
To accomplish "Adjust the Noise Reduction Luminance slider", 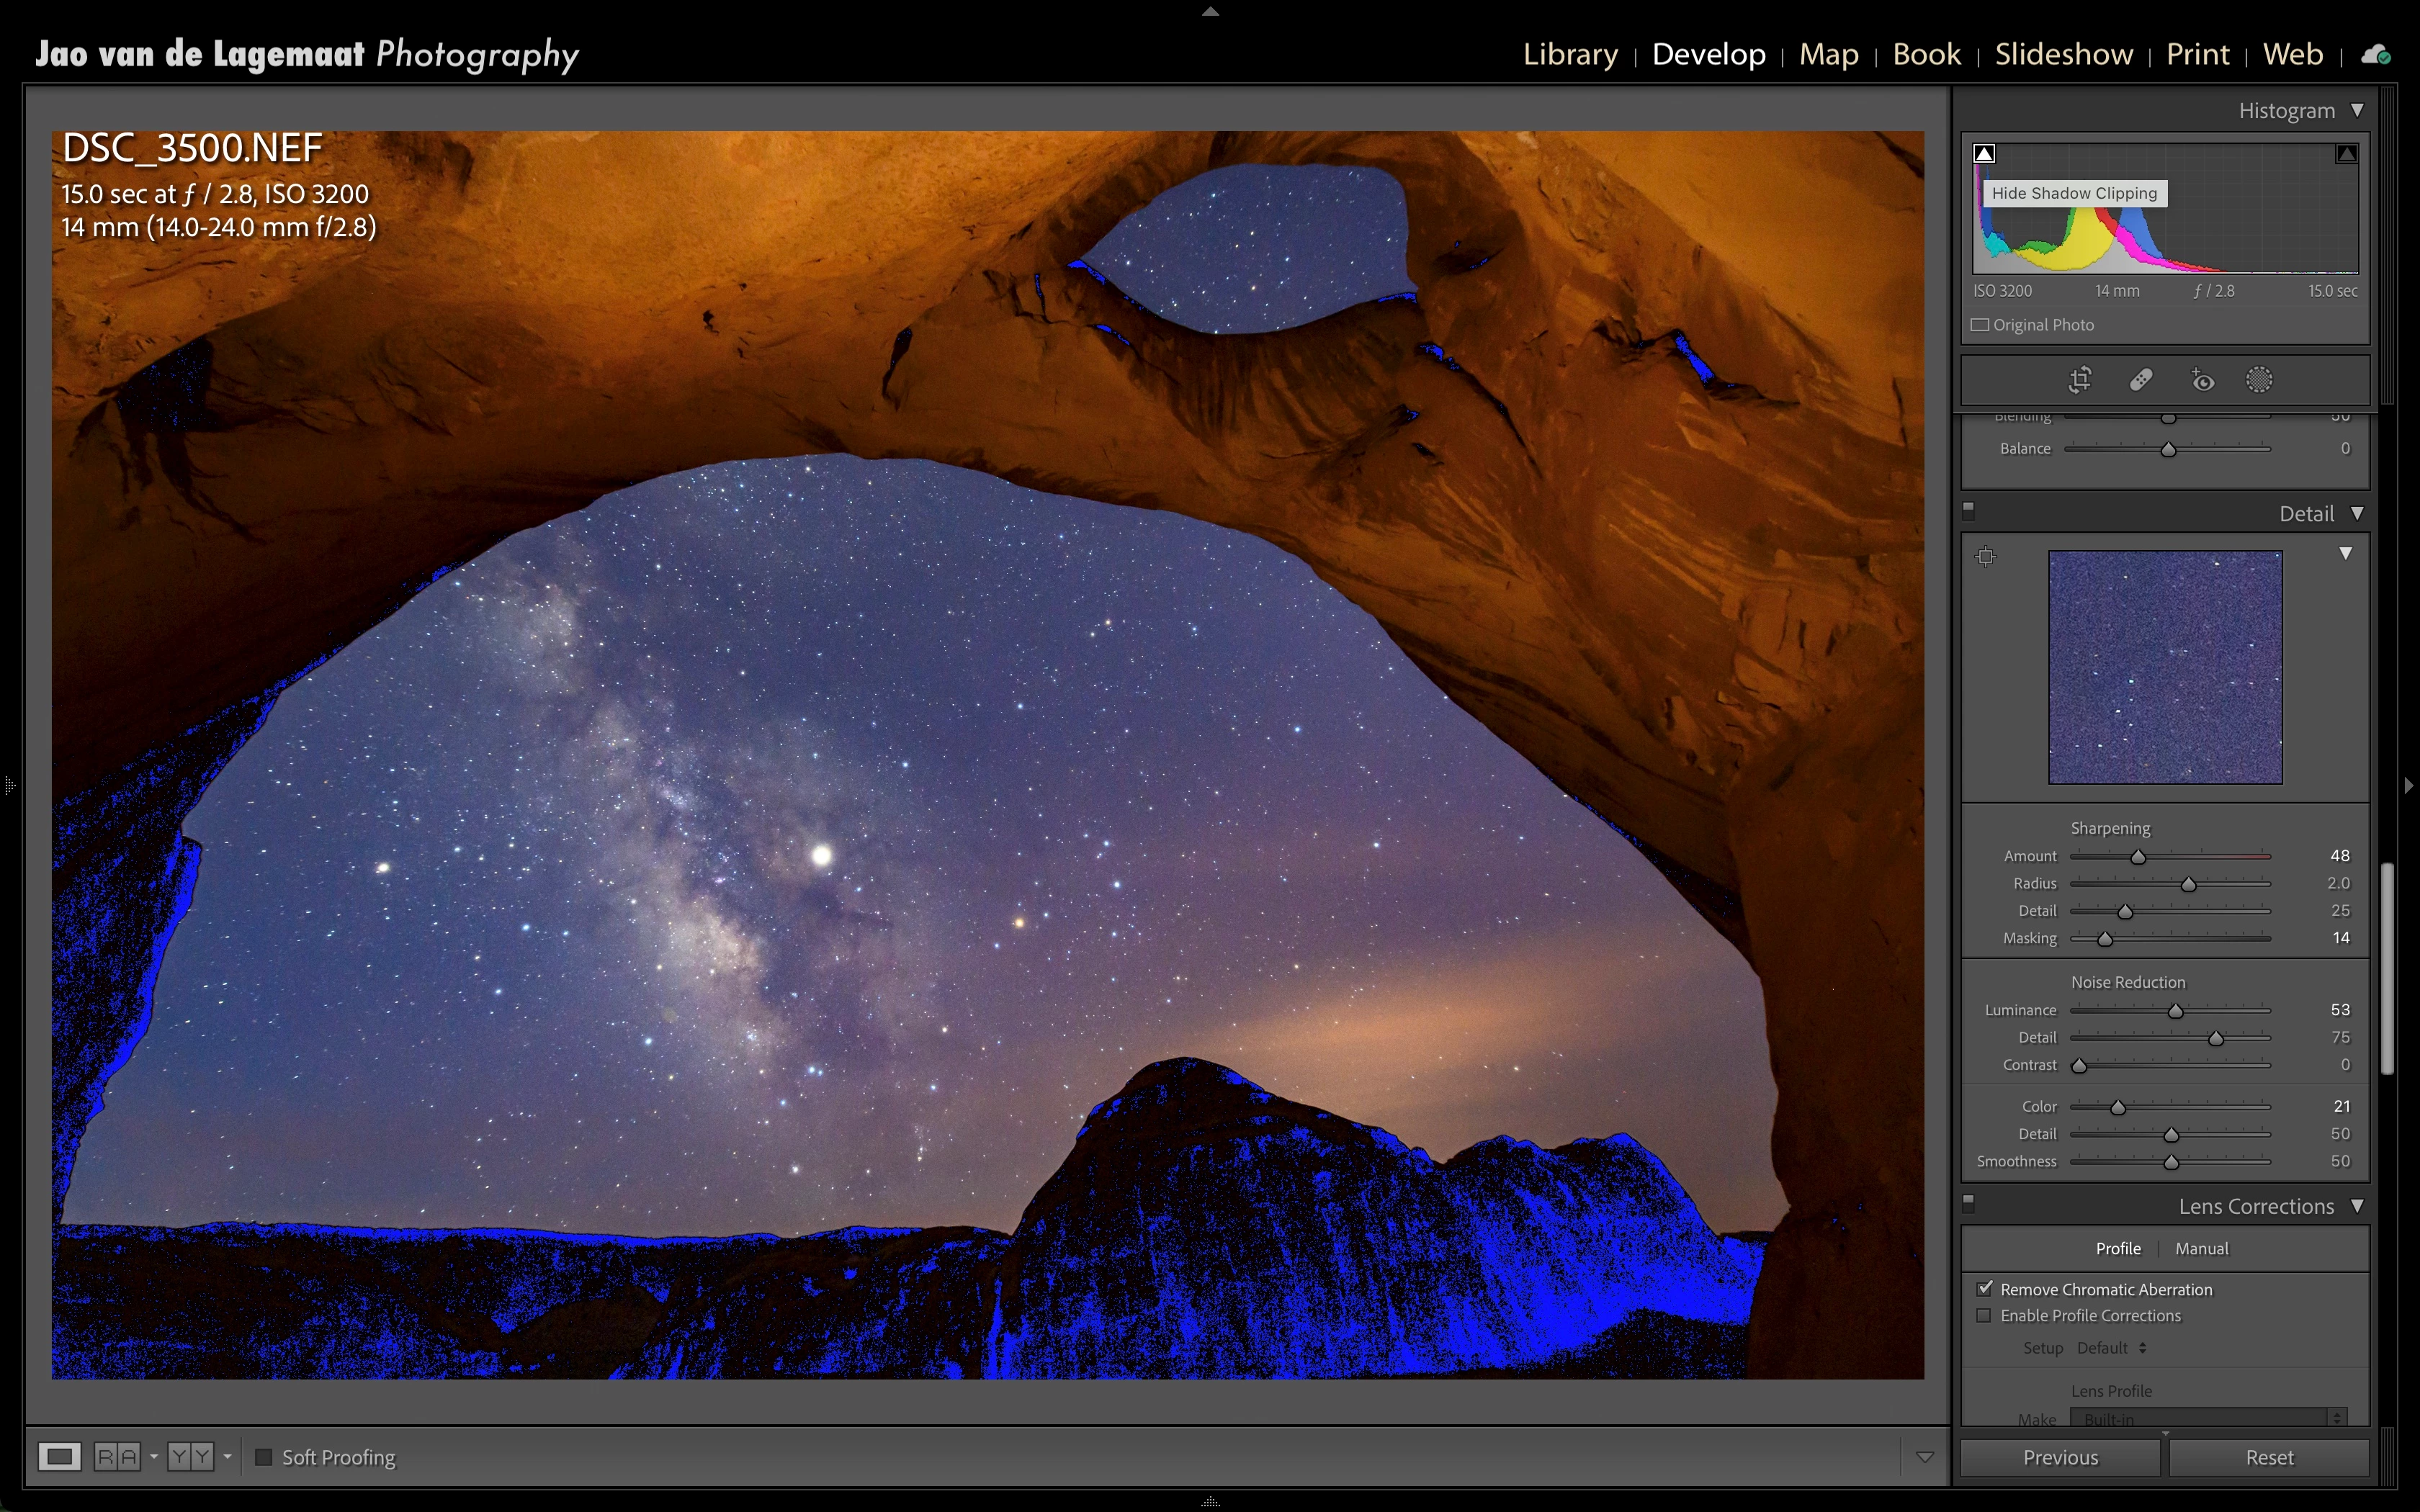I will coord(2175,1011).
